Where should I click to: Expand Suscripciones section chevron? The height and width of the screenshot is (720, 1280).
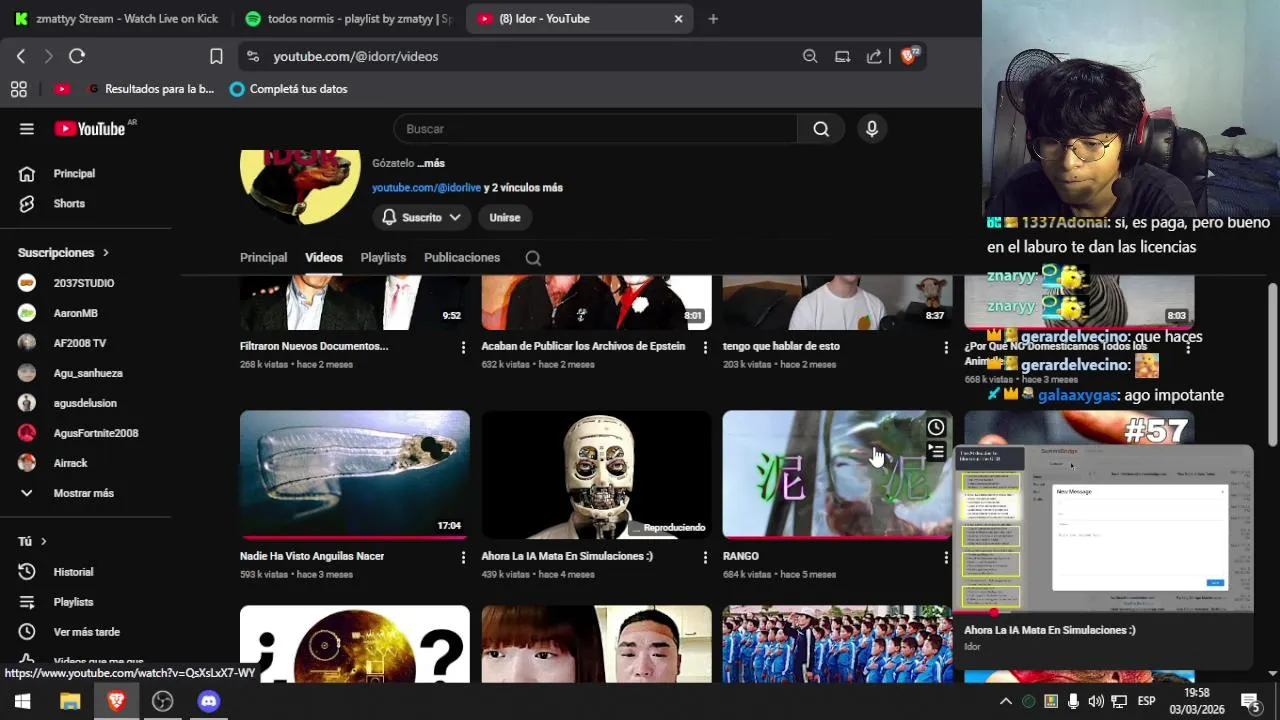click(105, 253)
